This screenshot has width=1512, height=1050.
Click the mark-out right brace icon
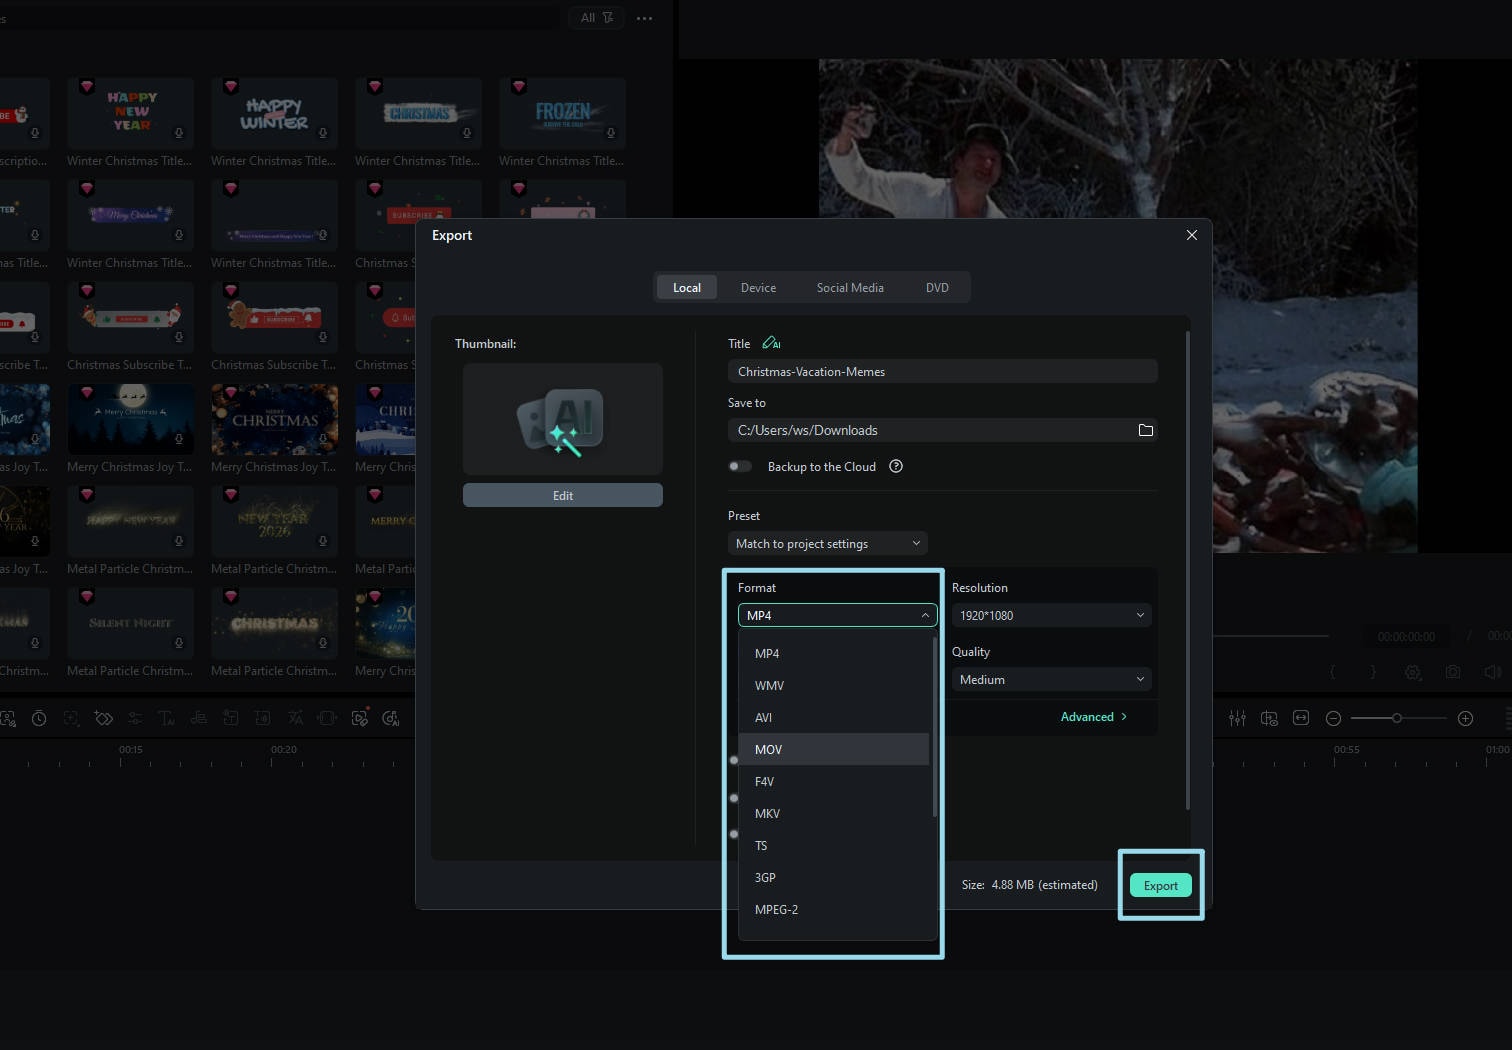(1373, 672)
